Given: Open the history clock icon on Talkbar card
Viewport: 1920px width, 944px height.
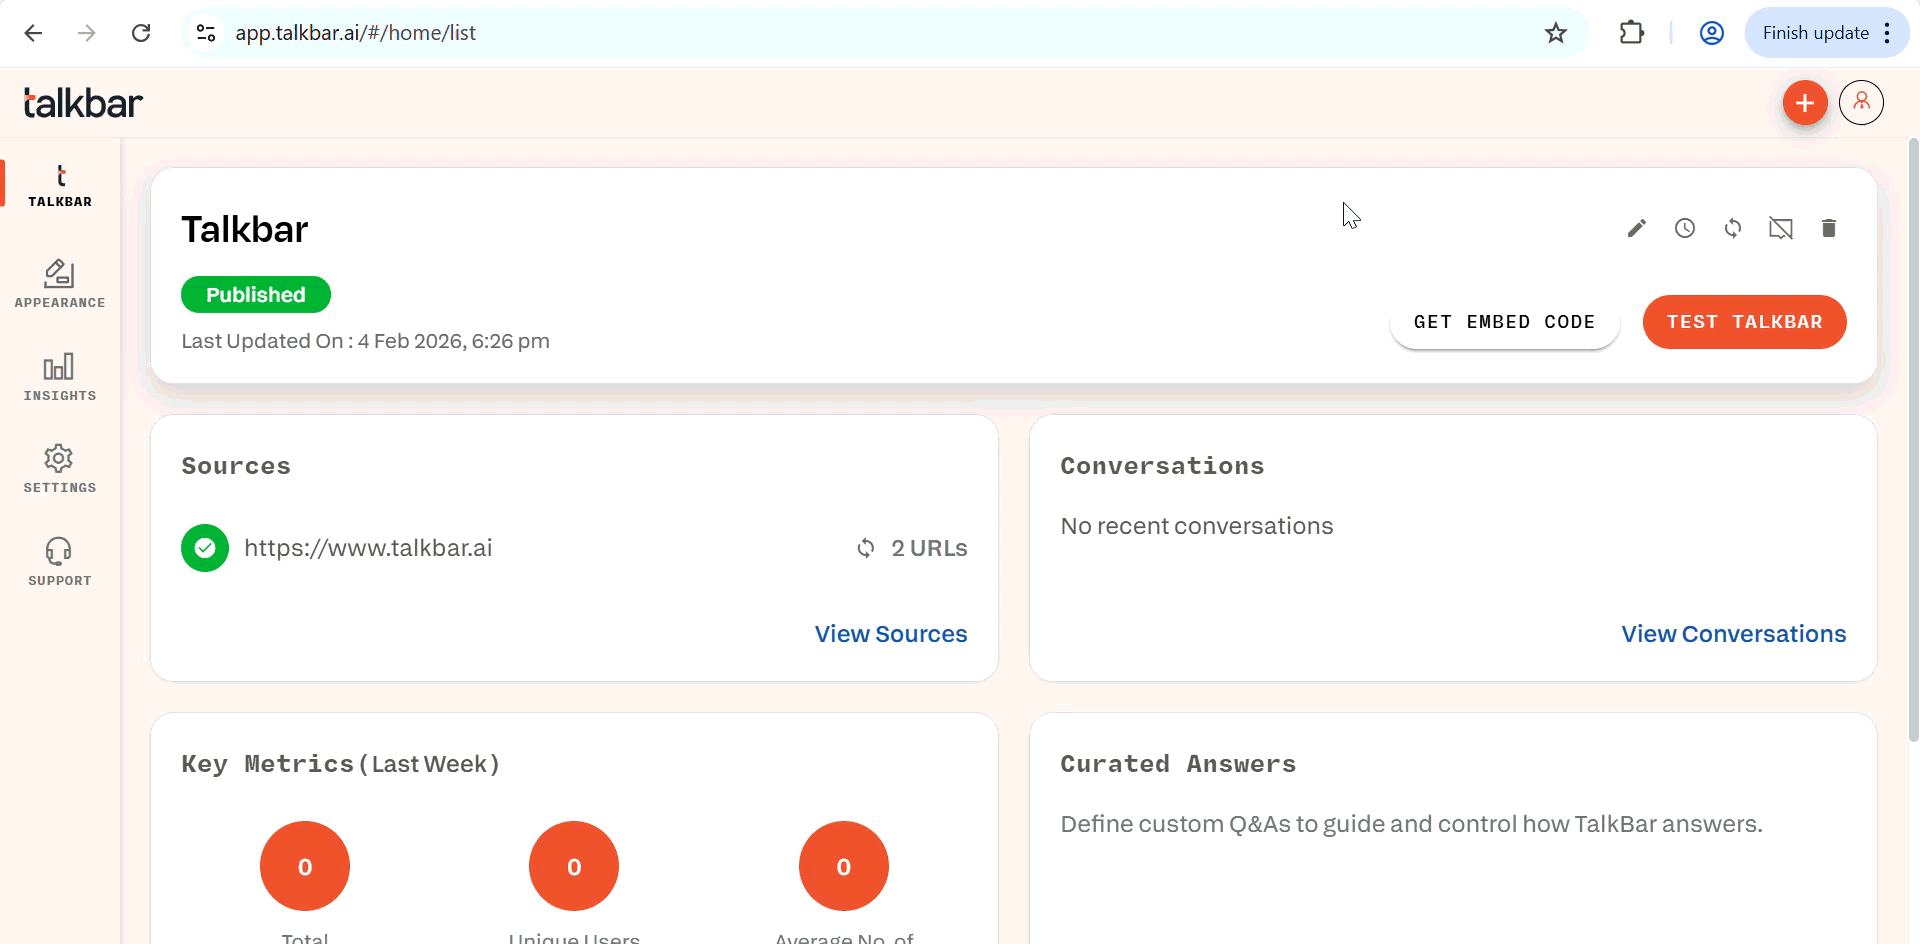Looking at the screenshot, I should pyautogui.click(x=1685, y=228).
